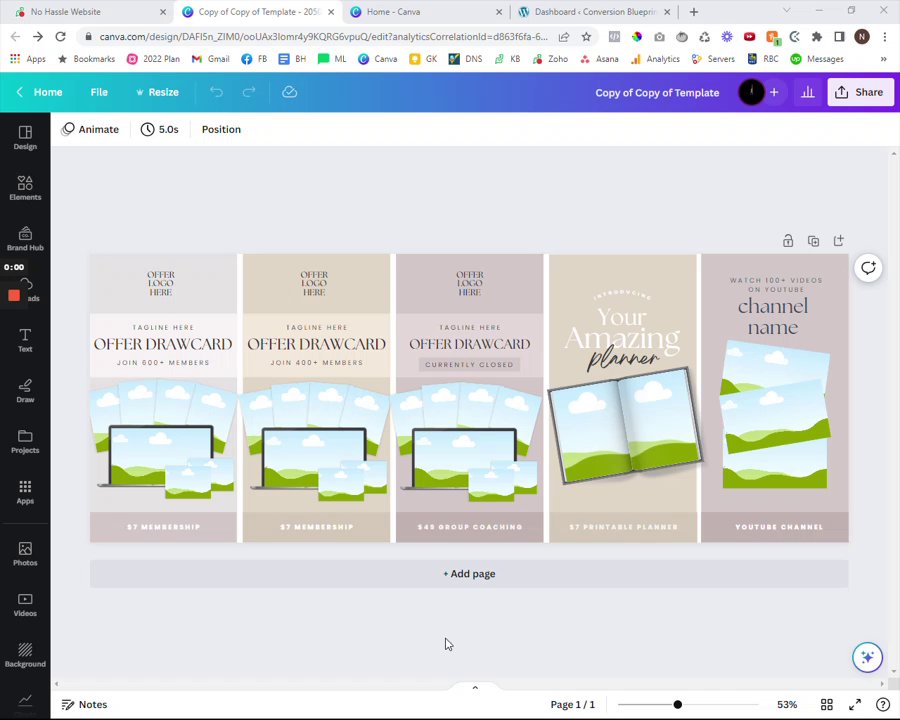Switch to Dashboard Conversion Blueprint tab
The image size is (900, 720).
[x=593, y=11]
